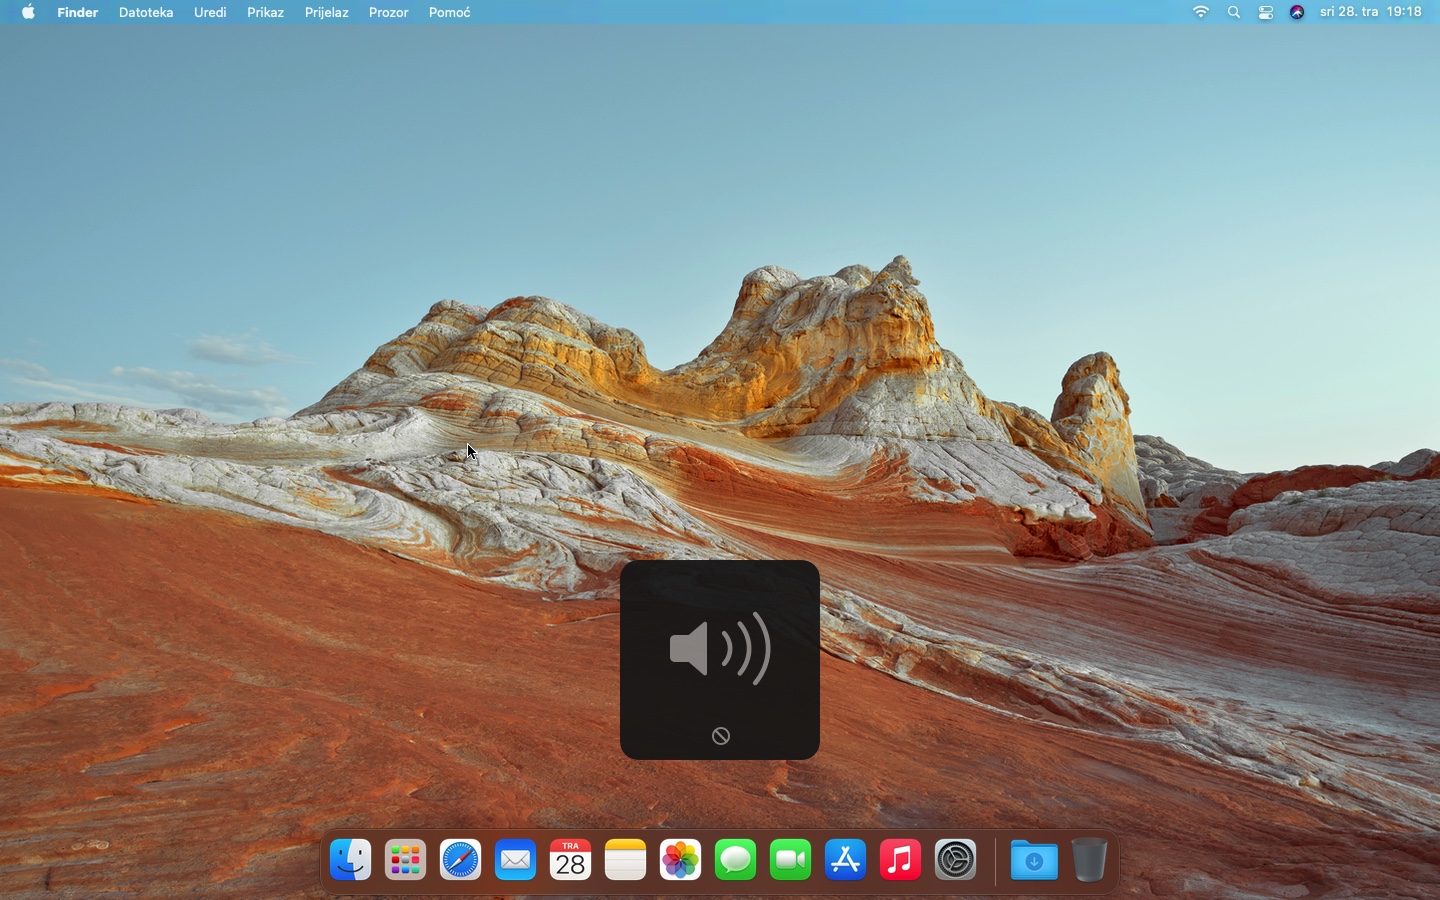Open Finder from the Dock
The image size is (1440, 900).
click(351, 860)
